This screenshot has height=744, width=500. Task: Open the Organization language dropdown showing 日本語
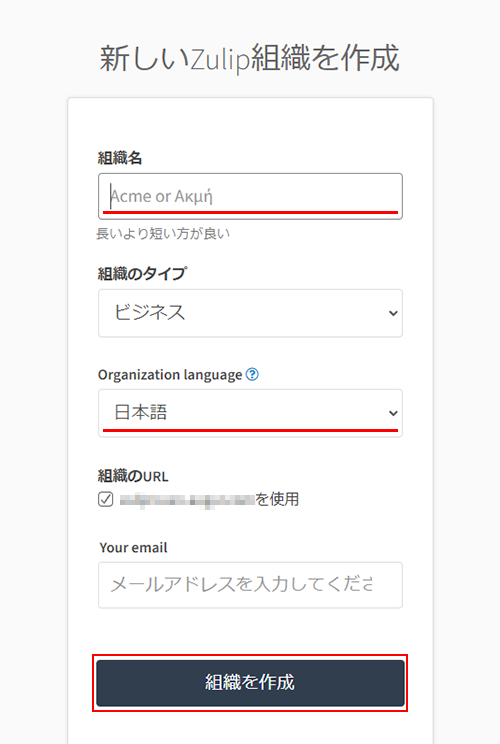pos(250,413)
